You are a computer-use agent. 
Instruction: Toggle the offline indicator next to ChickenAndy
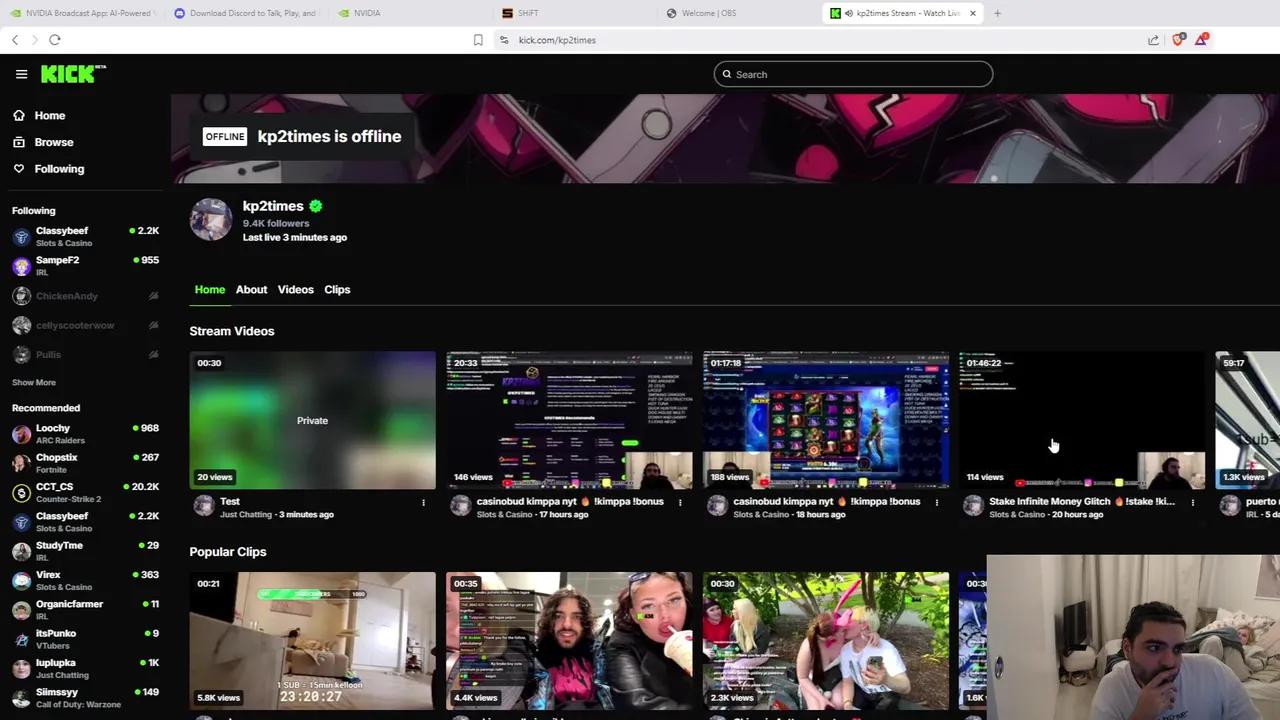click(153, 295)
